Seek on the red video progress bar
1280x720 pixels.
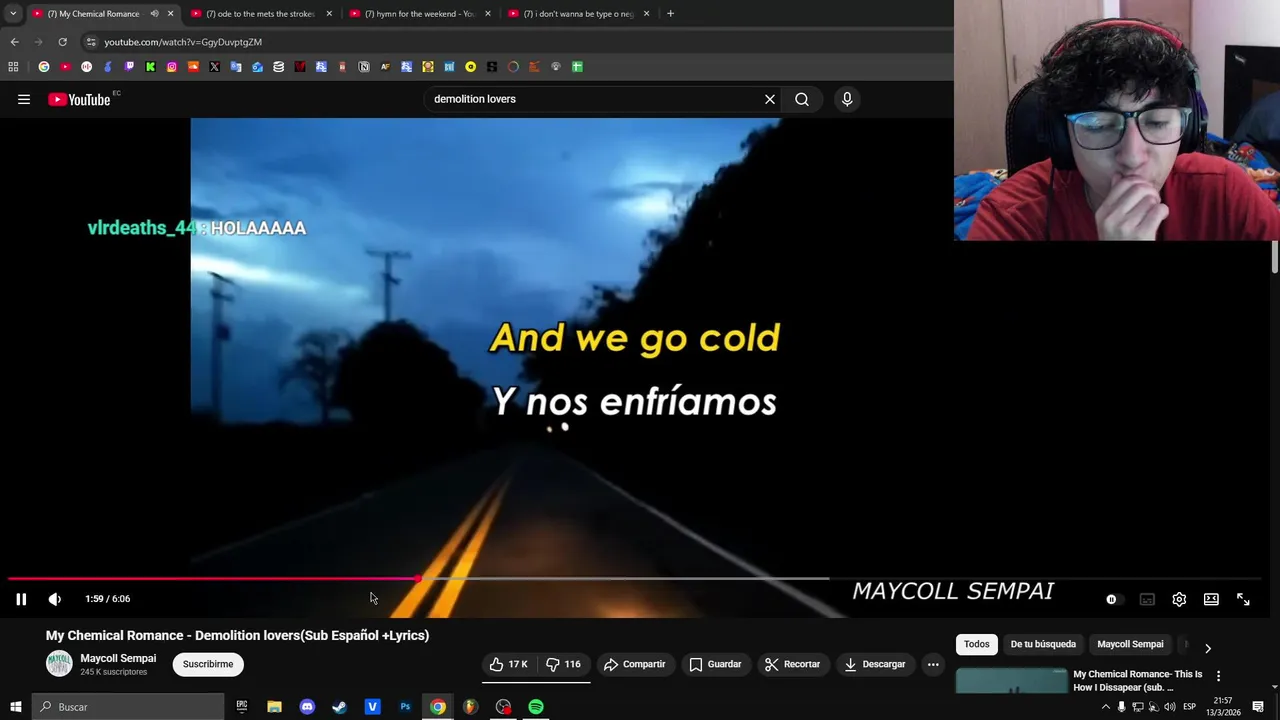coord(212,578)
